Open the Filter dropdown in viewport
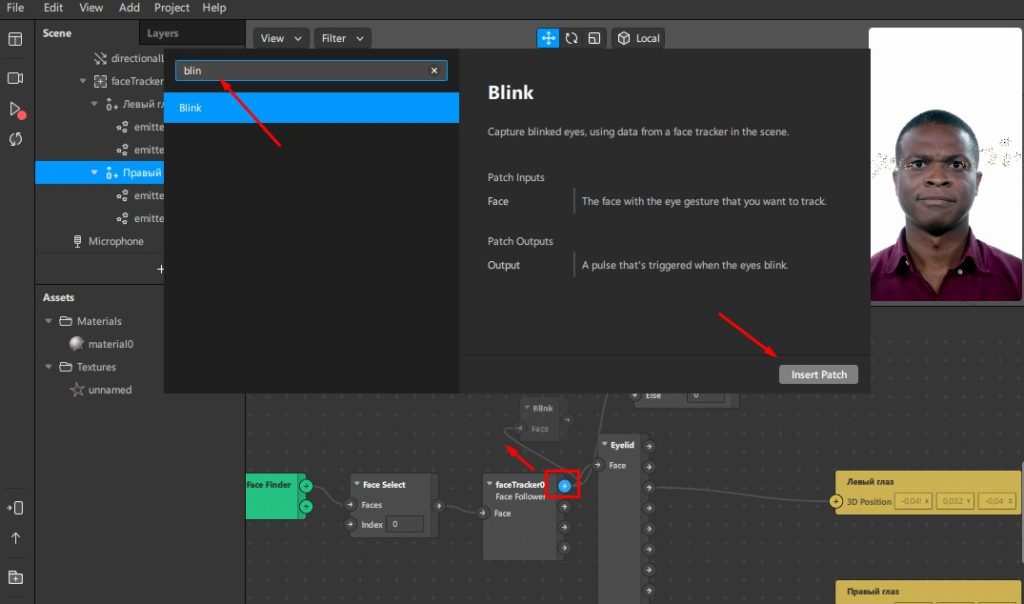 [342, 38]
